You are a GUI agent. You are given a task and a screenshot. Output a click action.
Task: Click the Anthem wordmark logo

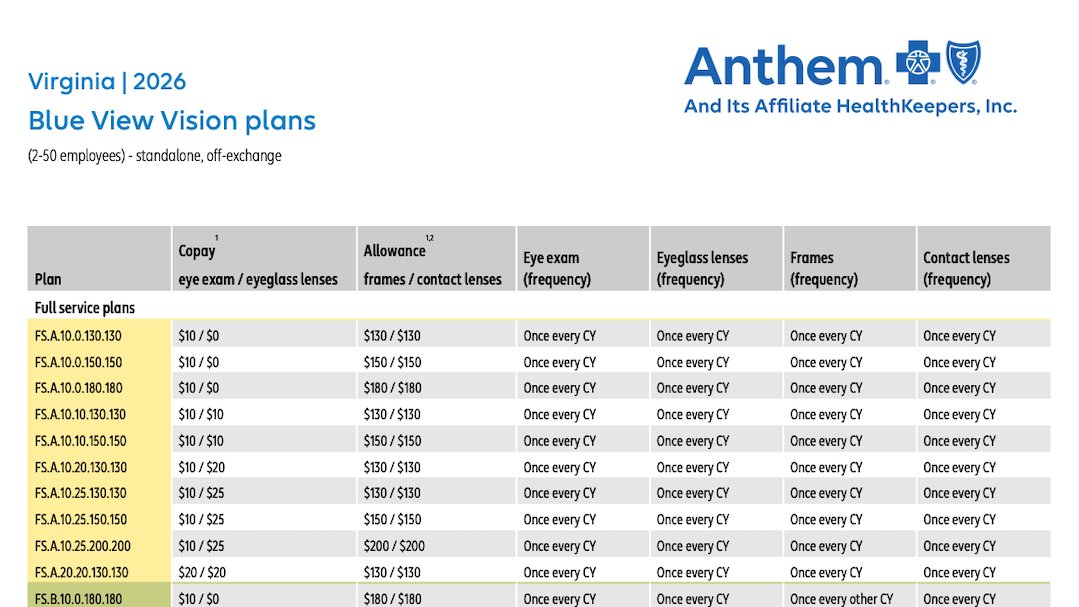(783, 68)
